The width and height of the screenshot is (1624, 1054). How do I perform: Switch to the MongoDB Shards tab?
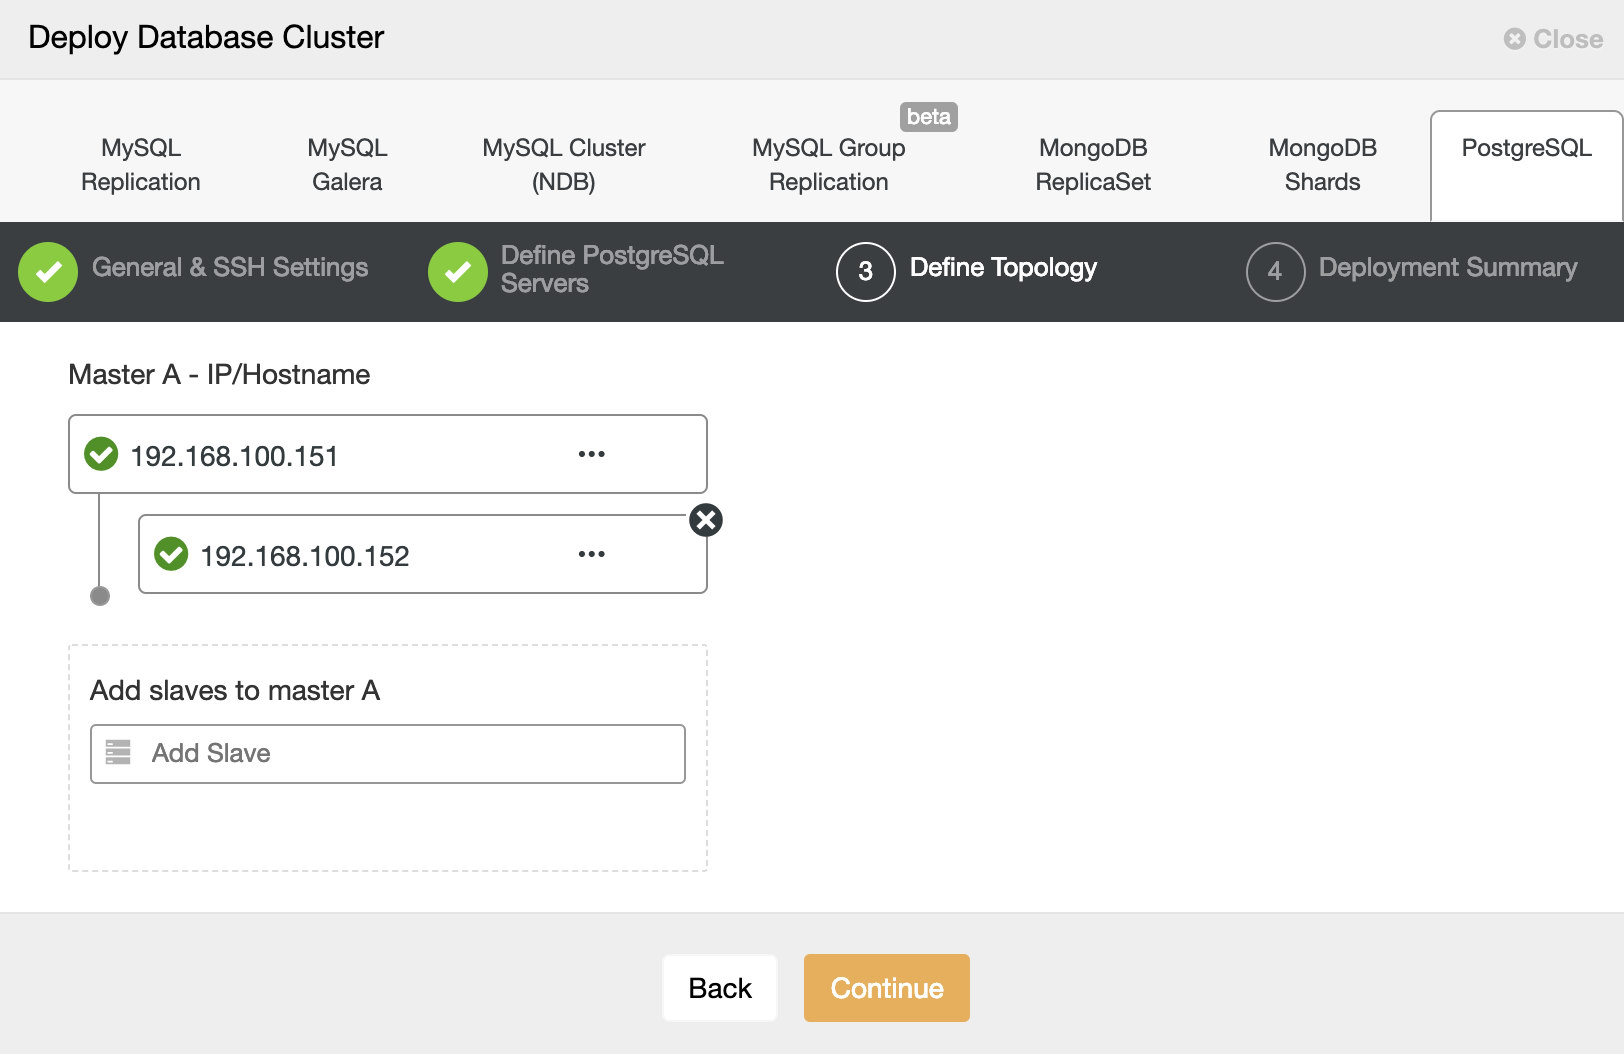click(1322, 165)
